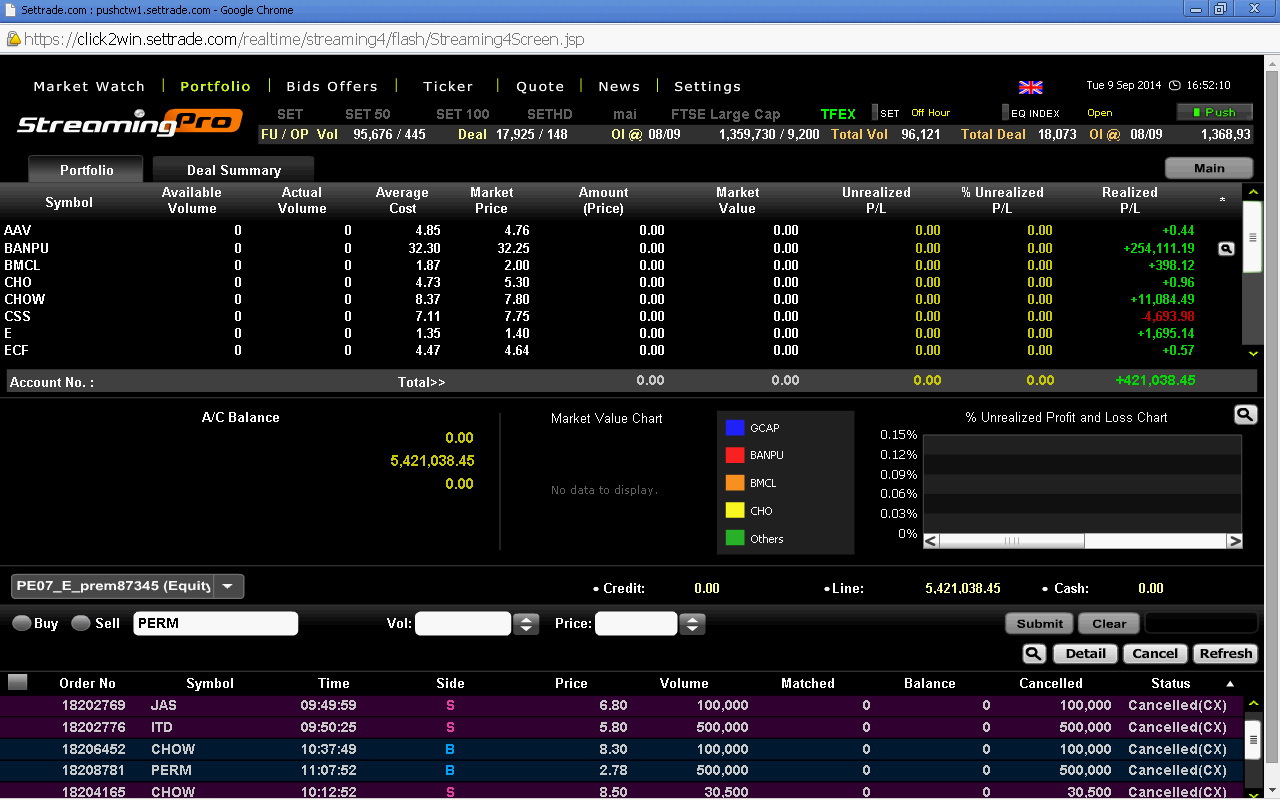Click the green Others legend swatch
The image size is (1280, 800).
tap(735, 538)
